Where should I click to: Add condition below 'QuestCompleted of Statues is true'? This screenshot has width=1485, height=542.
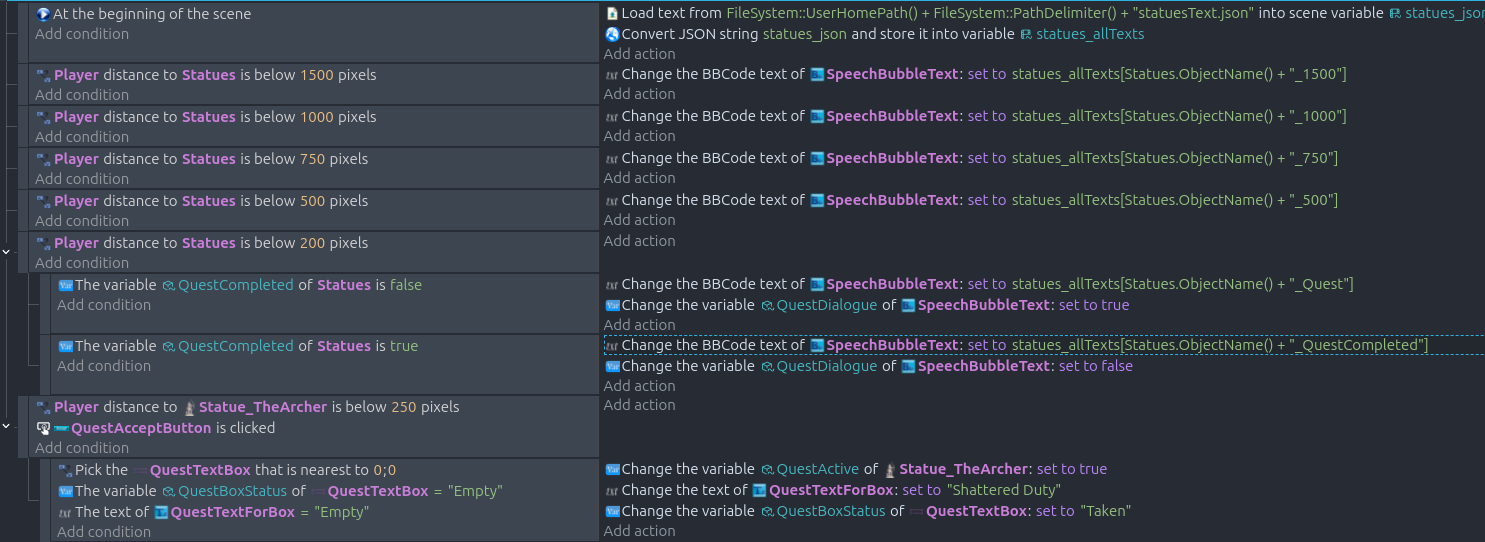tap(104, 366)
